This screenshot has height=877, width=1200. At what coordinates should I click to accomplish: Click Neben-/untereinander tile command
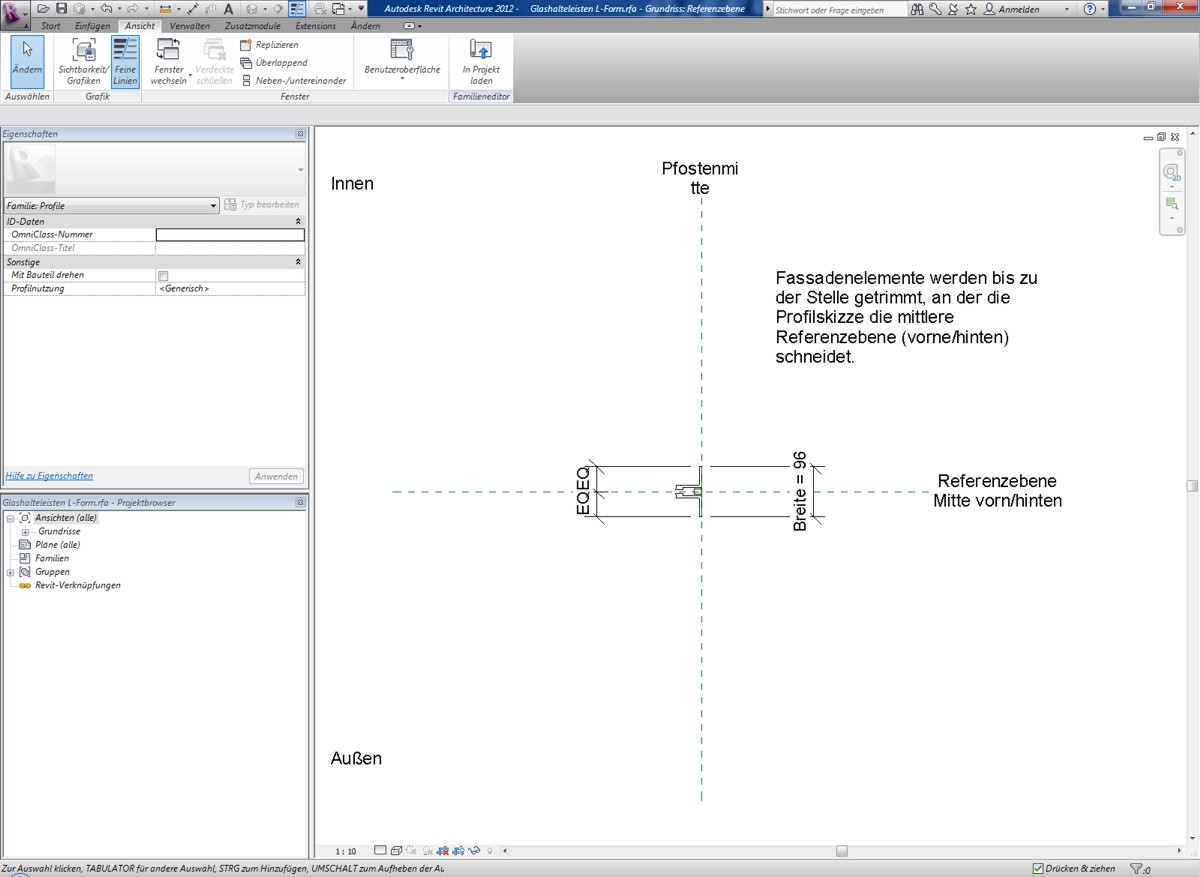pos(295,81)
